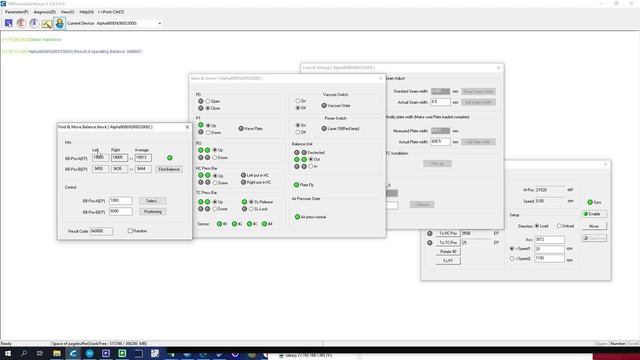This screenshot has width=640, height=360.
Task: Click sensor #4 green indicator
Action: tap(264, 224)
